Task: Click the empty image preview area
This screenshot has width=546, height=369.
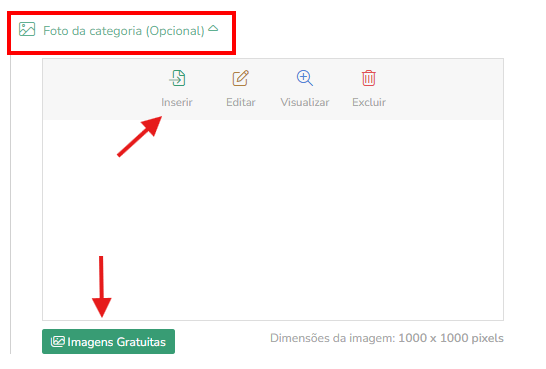Action: (273, 220)
